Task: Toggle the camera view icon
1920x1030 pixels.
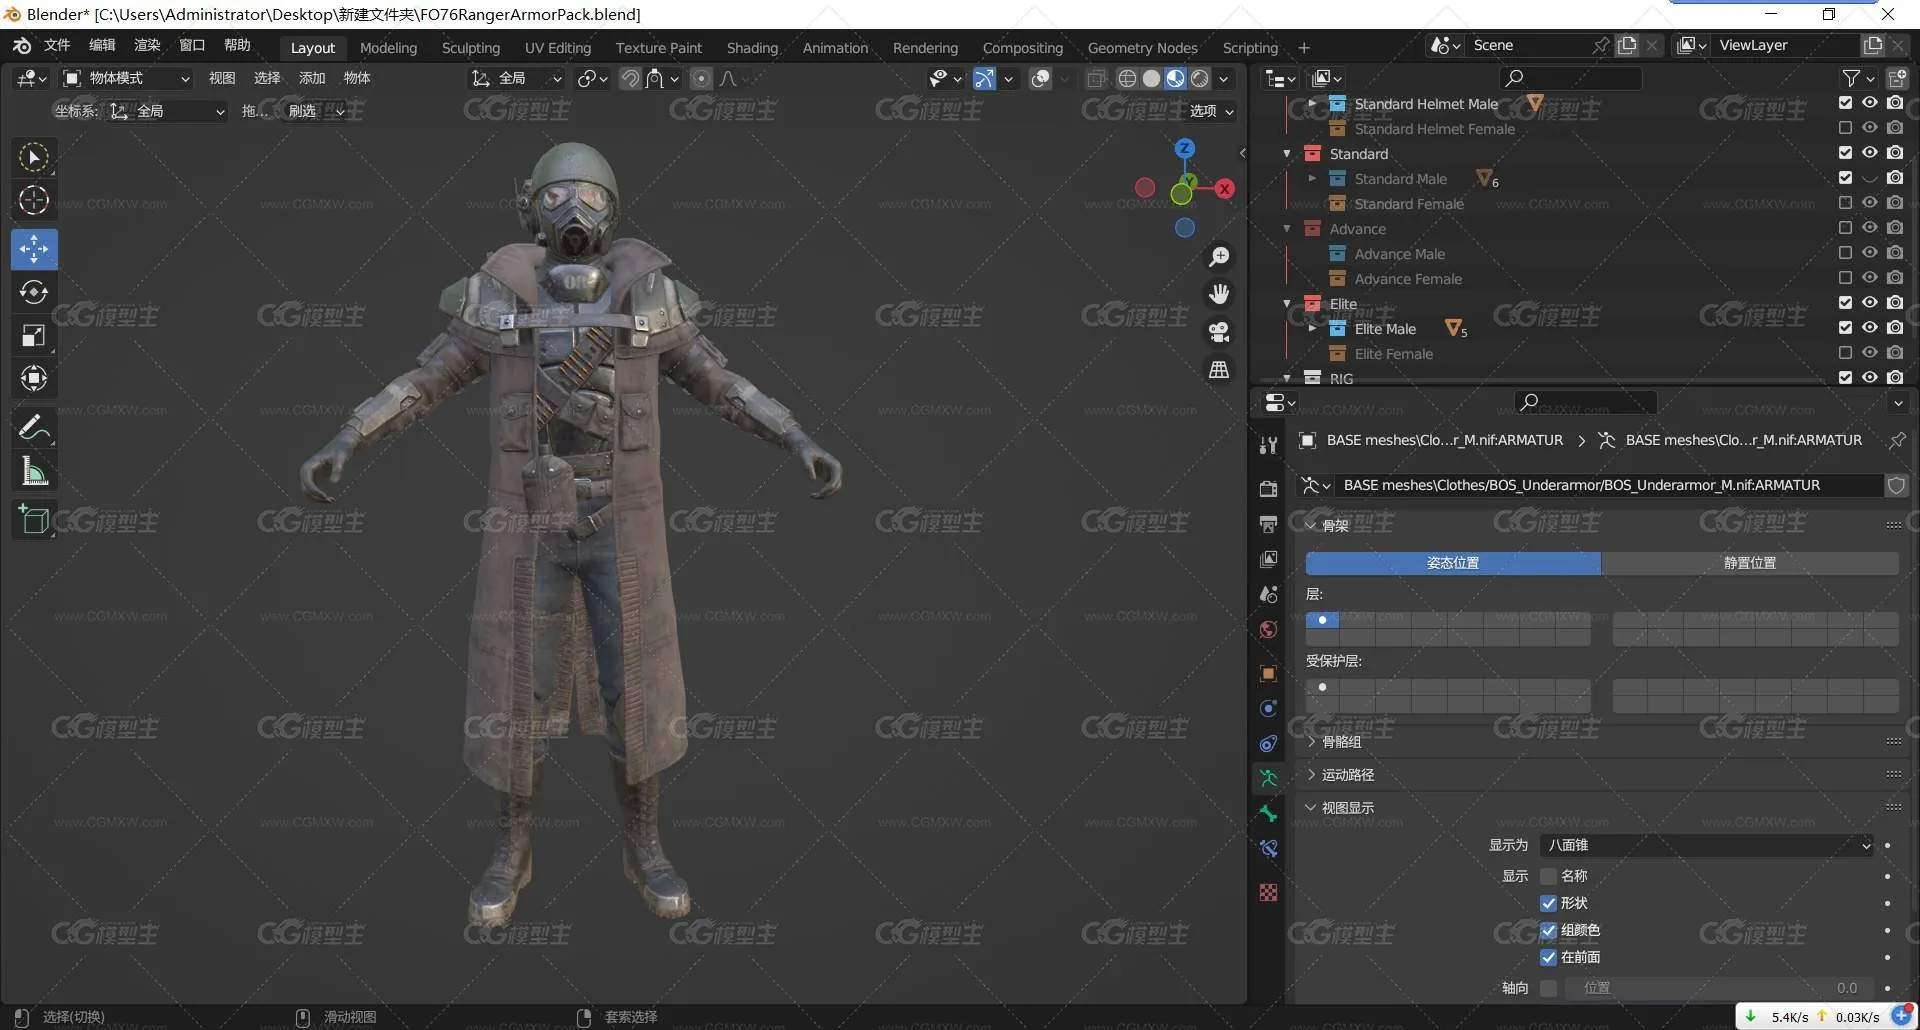Action: pyautogui.click(x=1219, y=332)
